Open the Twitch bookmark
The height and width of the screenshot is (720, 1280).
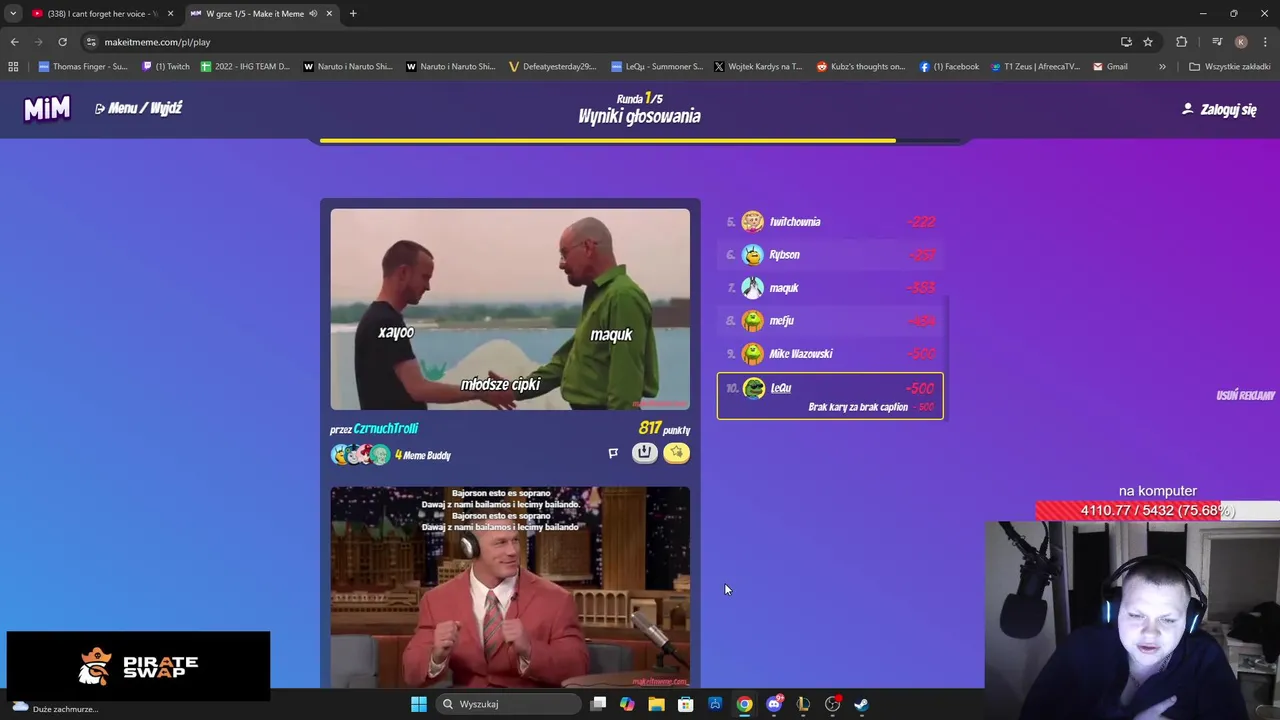(166, 67)
